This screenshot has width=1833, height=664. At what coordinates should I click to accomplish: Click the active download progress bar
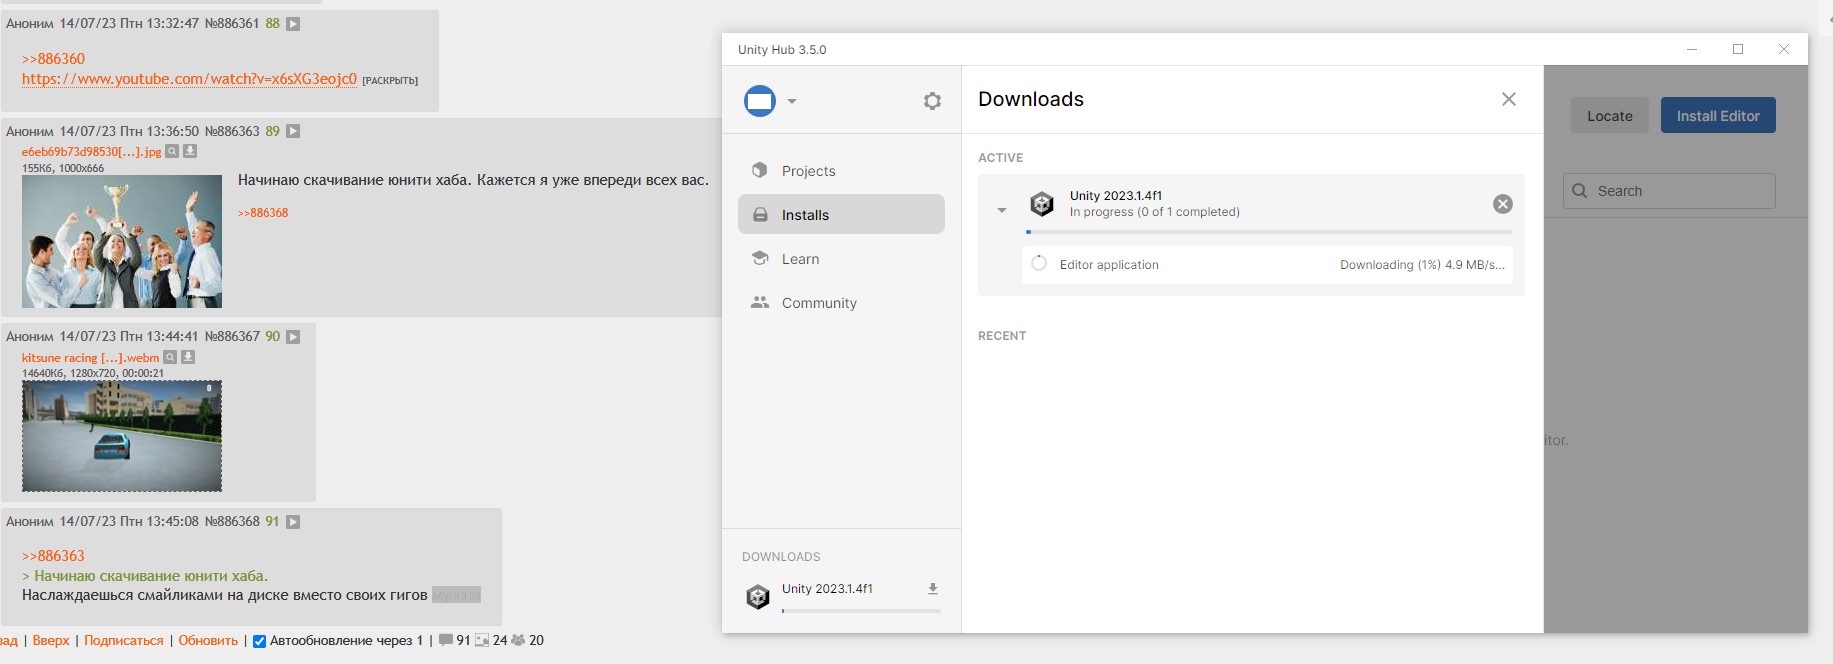(1269, 232)
